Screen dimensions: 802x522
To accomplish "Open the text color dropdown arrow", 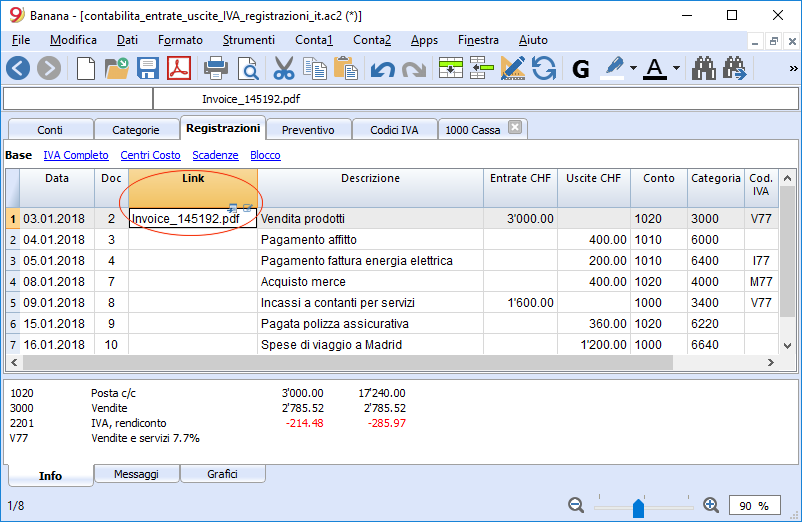I will pyautogui.click(x=676, y=68).
